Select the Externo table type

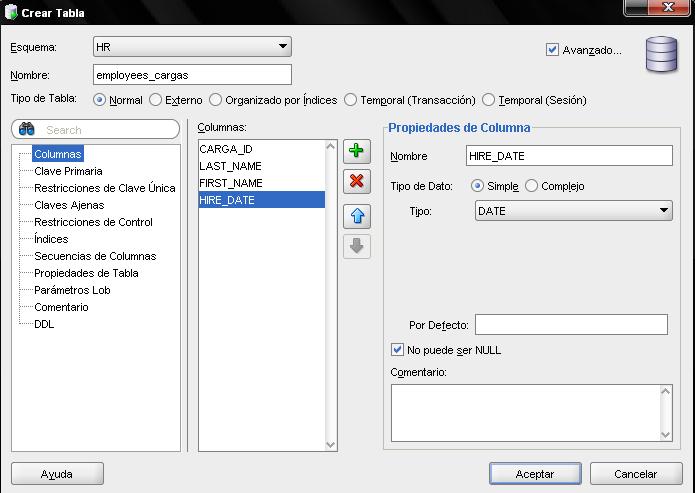click(x=155, y=100)
